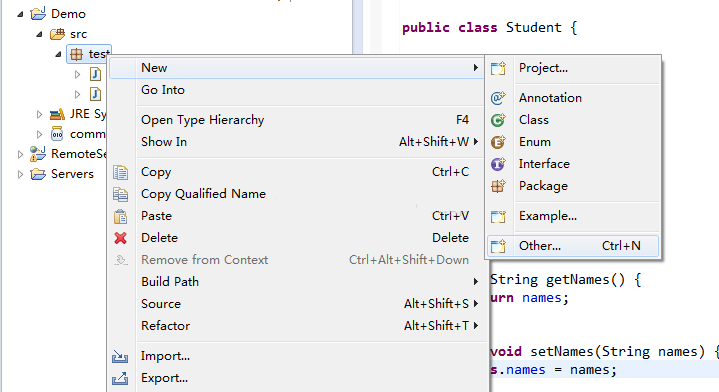Image resolution: width=719 pixels, height=392 pixels.
Task: Click the Paste clipboard icon
Action: click(121, 216)
